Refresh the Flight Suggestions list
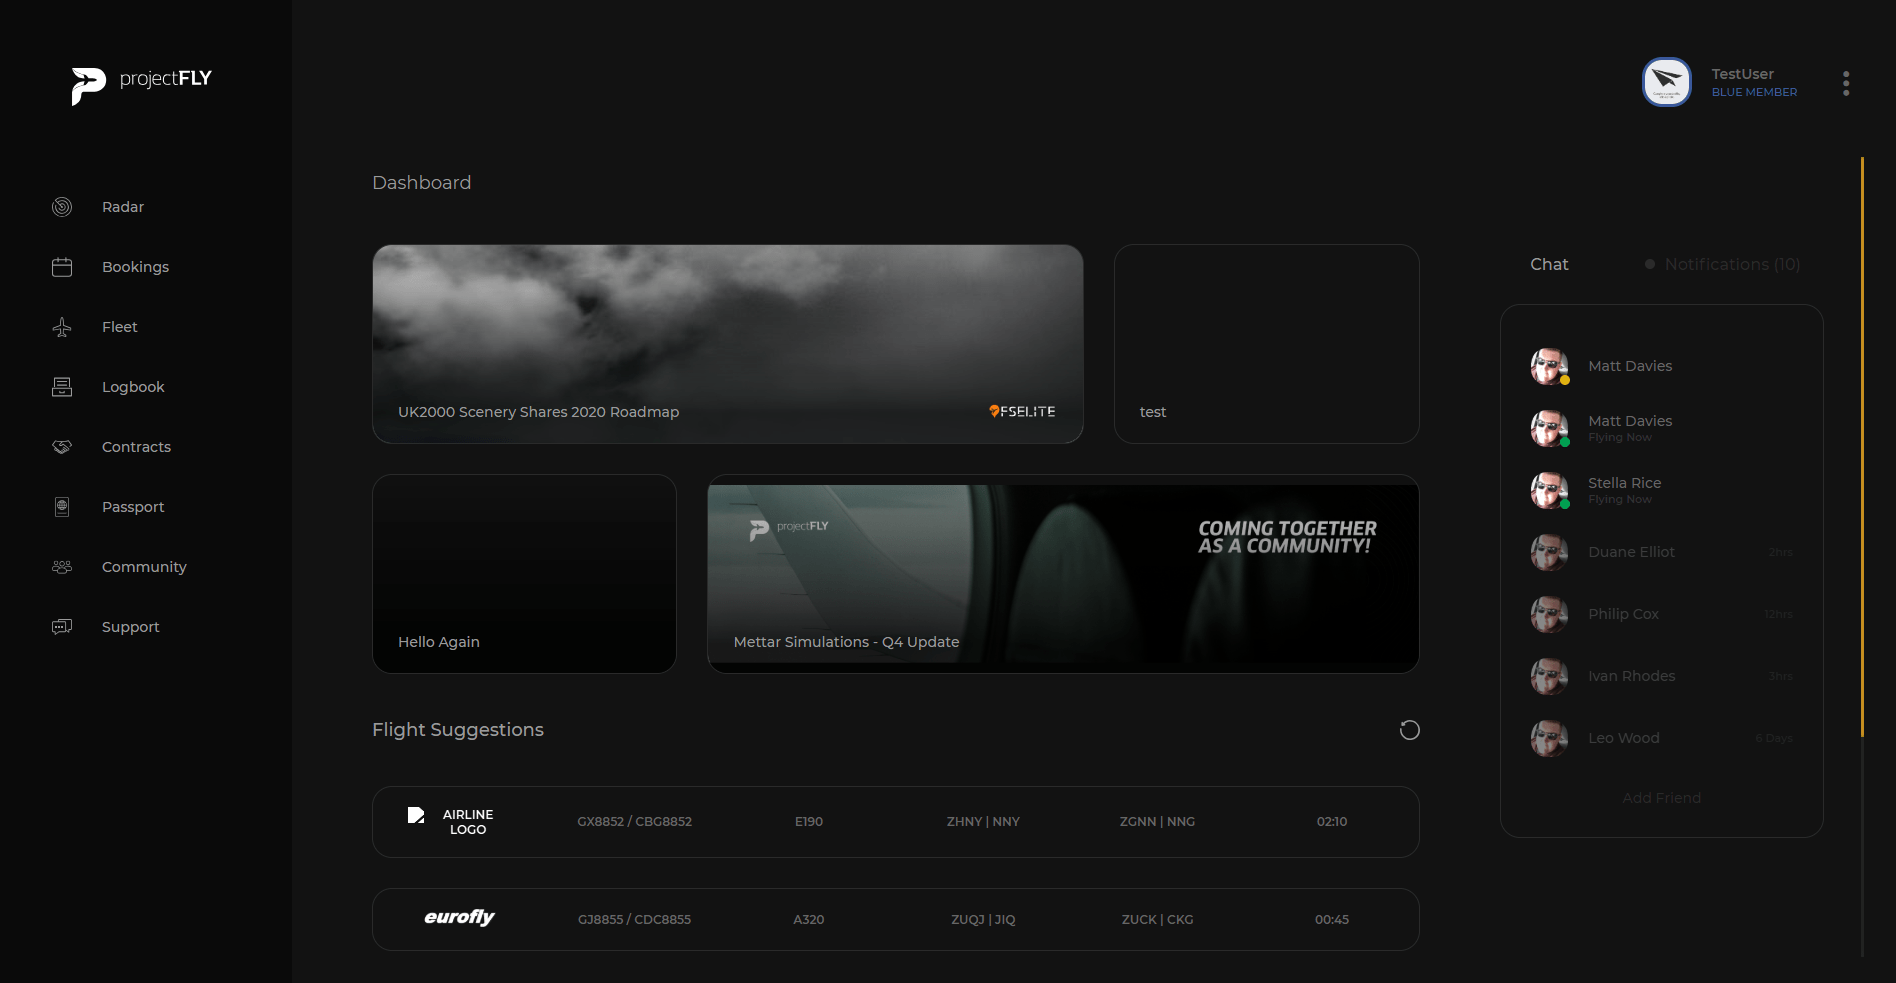Screen dimensions: 1896x983 click(1409, 730)
